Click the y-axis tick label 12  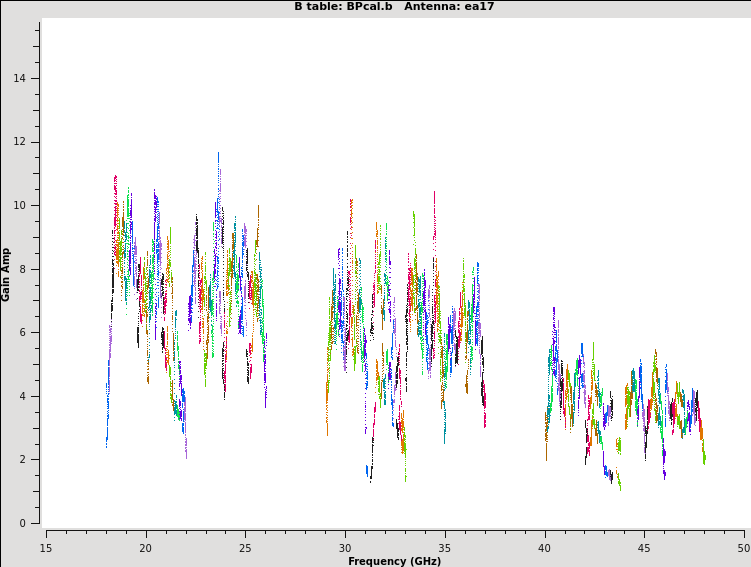pyautogui.click(x=21, y=142)
